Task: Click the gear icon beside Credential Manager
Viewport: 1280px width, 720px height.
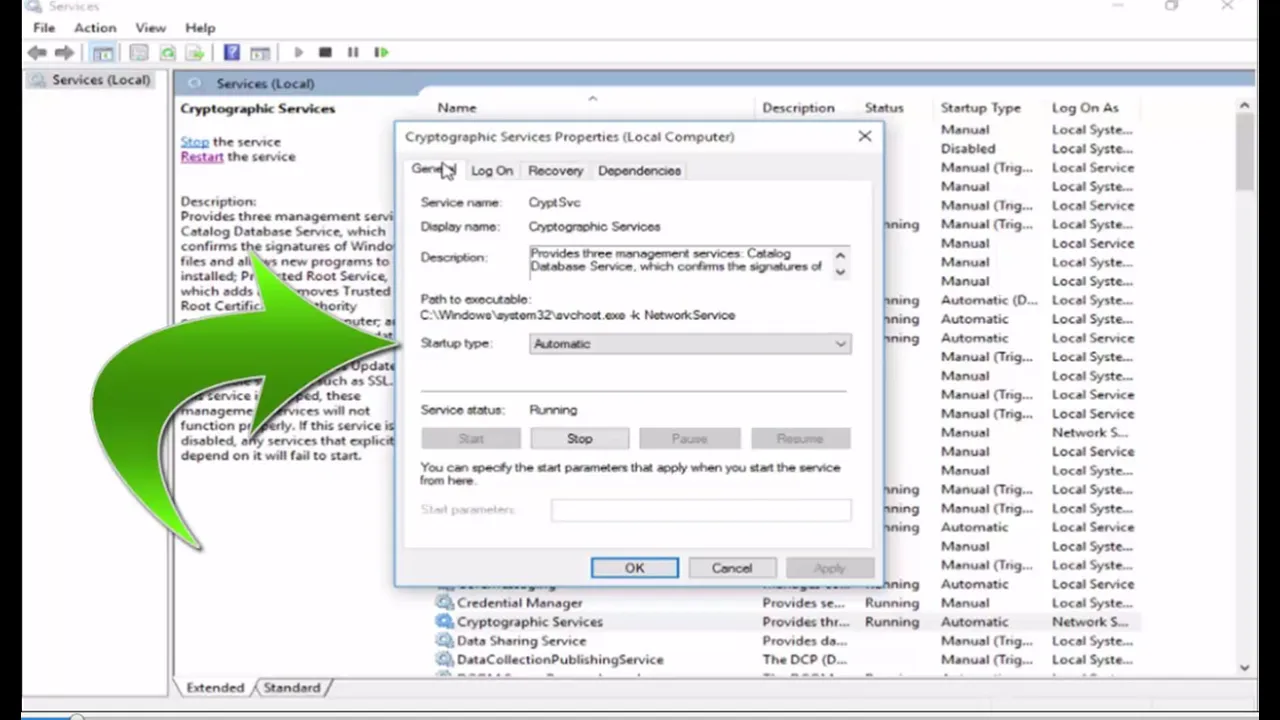Action: 444,603
